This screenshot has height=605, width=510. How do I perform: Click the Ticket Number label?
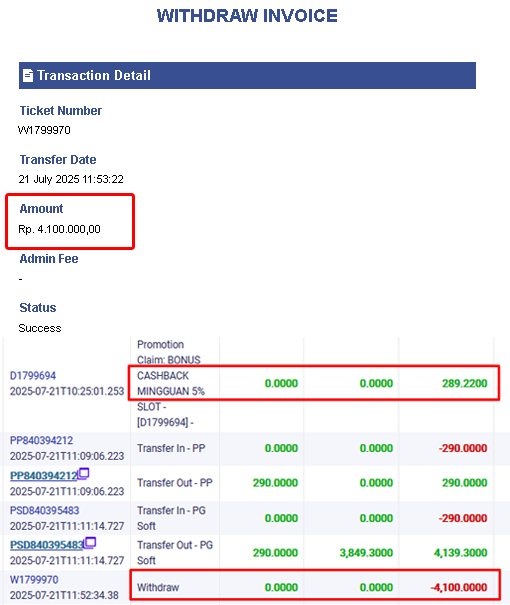click(x=61, y=111)
